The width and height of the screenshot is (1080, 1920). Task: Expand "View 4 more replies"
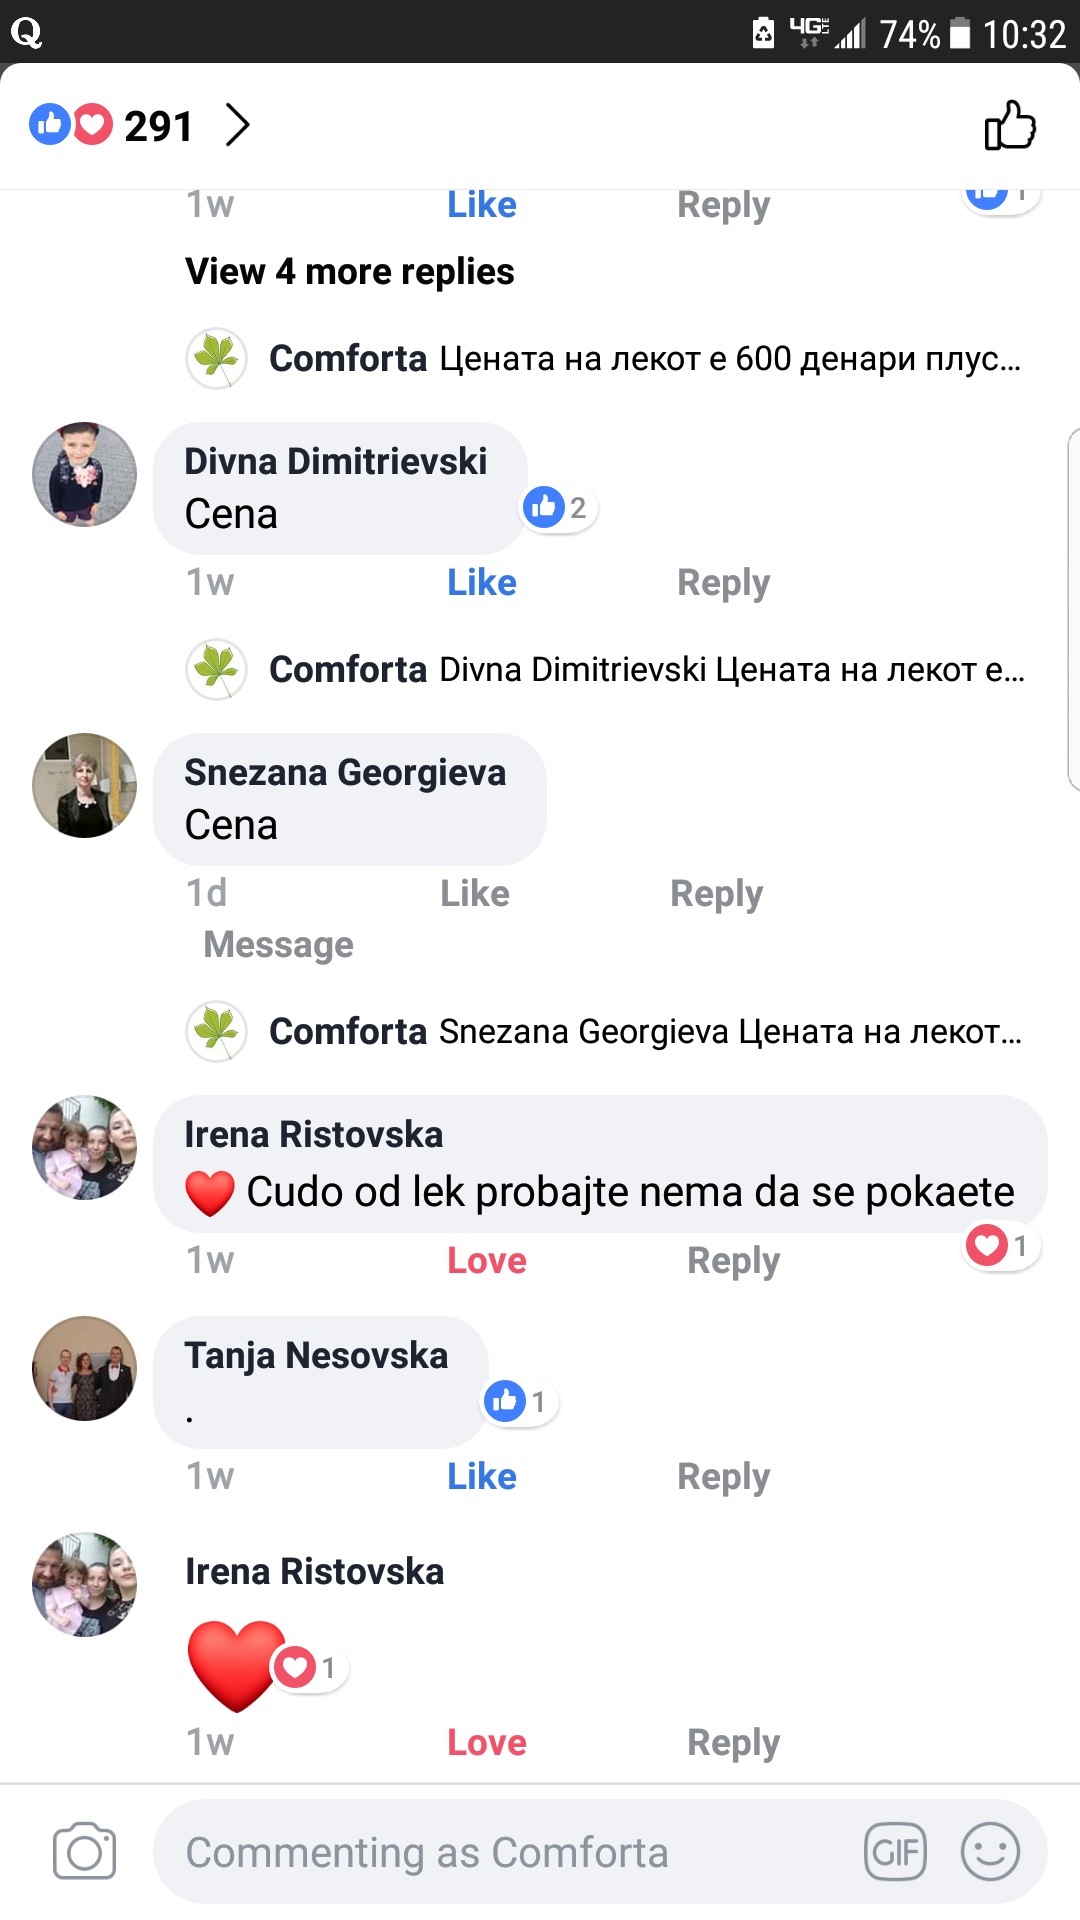coord(349,272)
